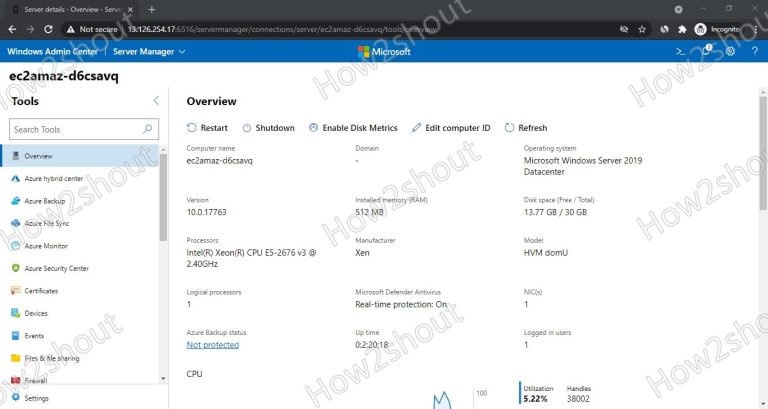Open Windows Admin Center settings gear
Viewport: 768px width, 409px height.
coord(730,51)
